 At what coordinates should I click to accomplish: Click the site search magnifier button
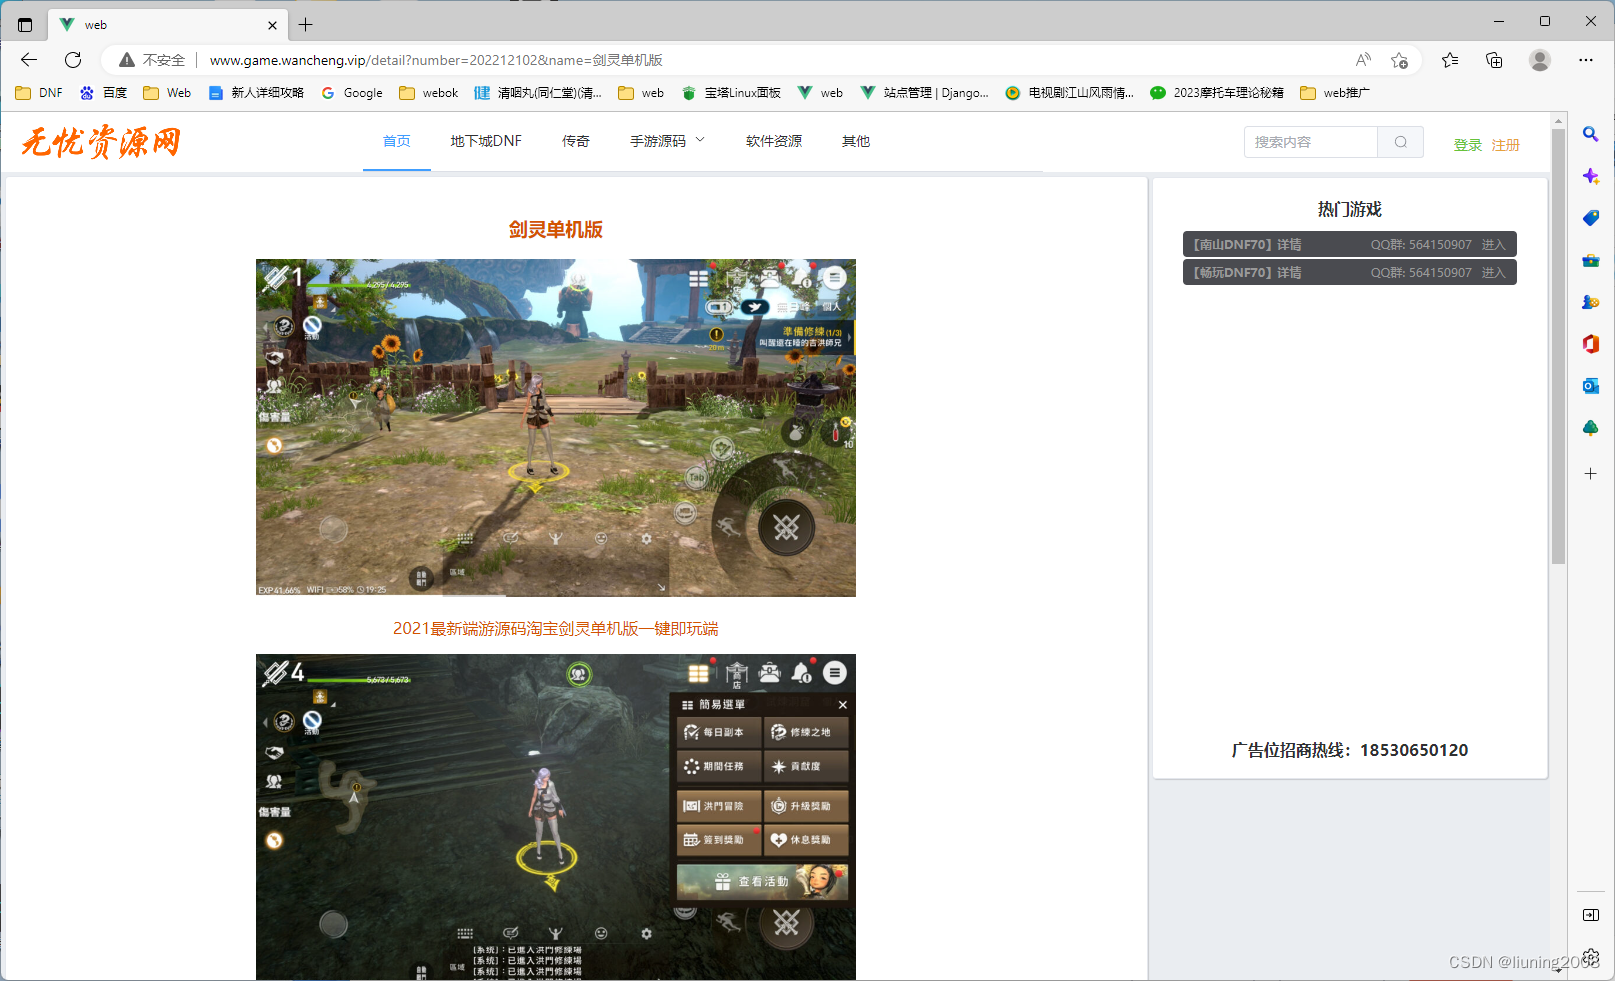pos(1401,142)
